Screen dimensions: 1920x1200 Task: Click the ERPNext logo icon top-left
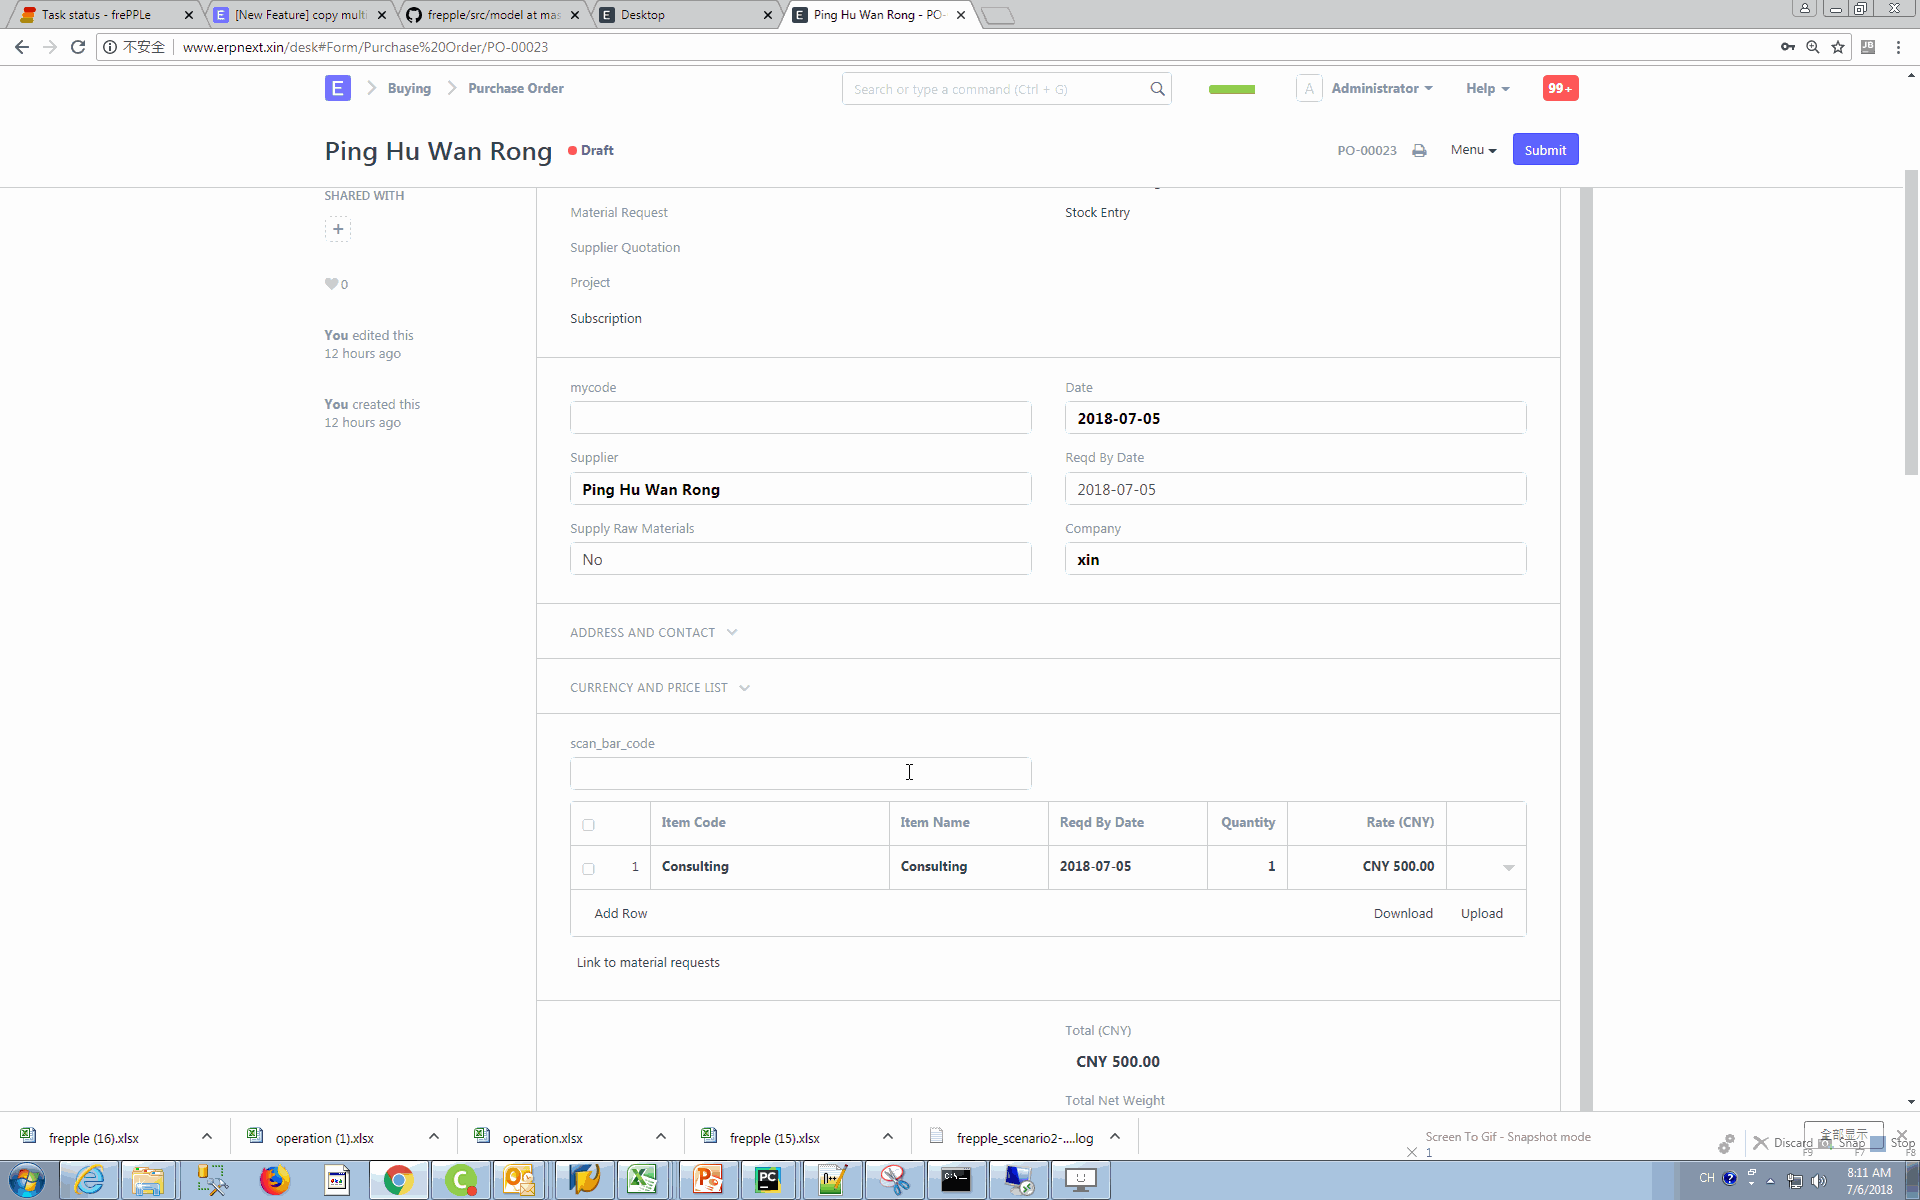coord(337,87)
